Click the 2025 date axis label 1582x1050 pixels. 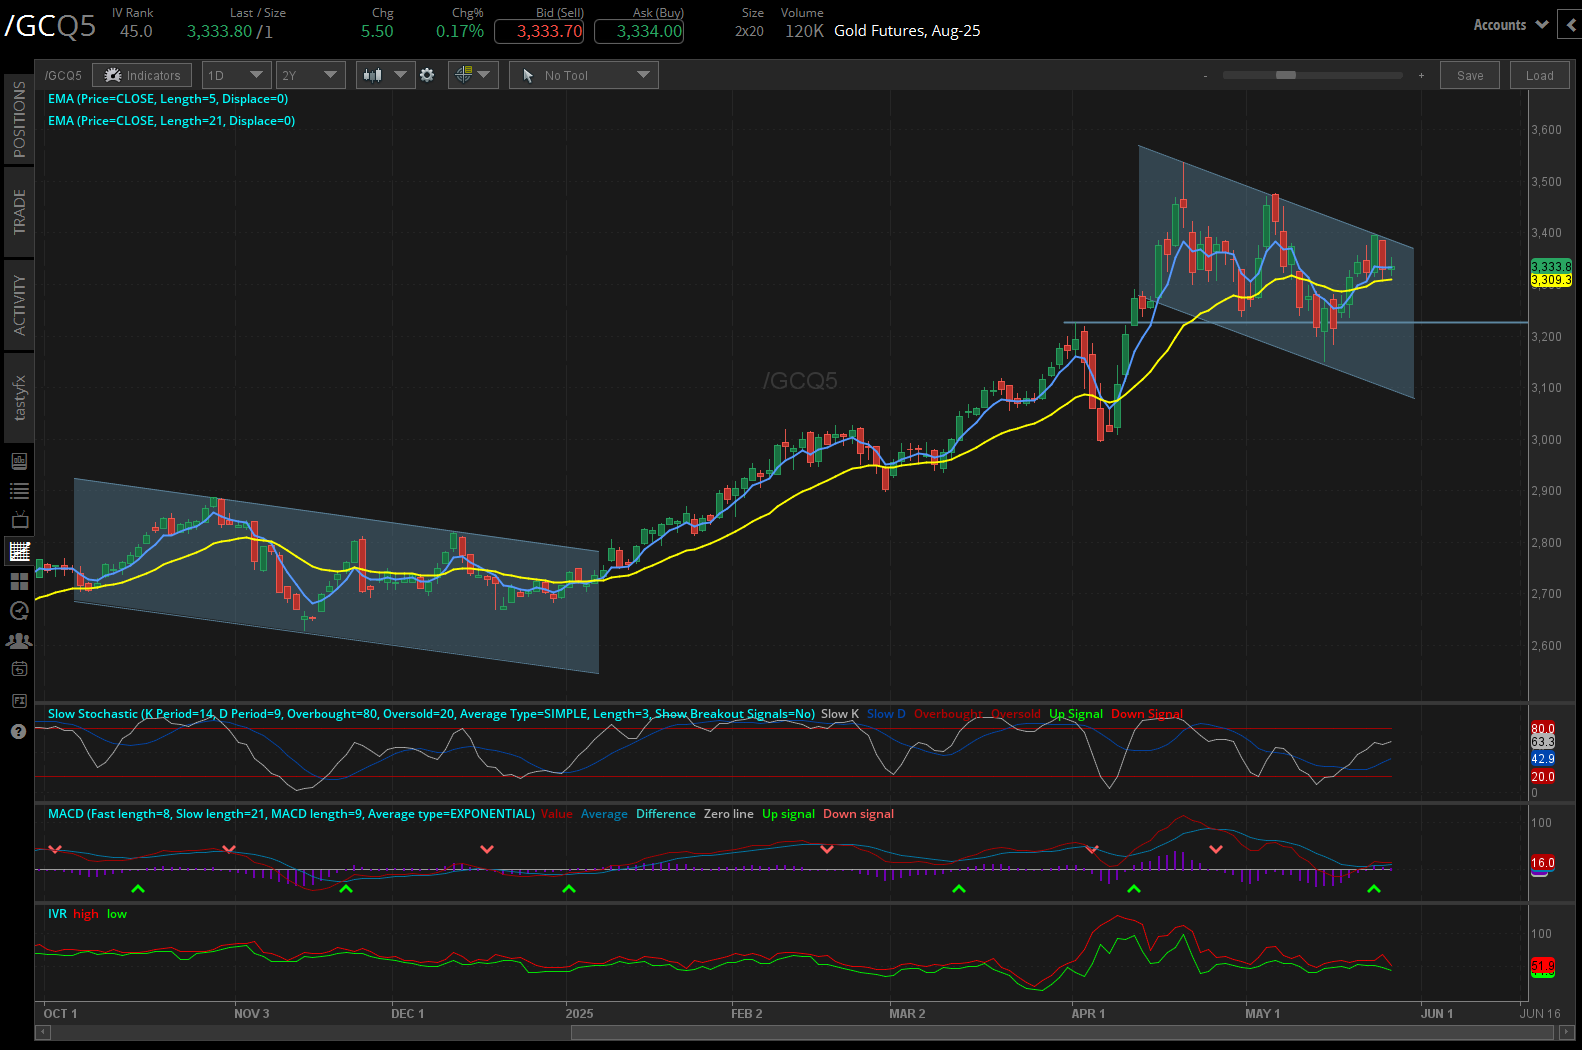579,1014
